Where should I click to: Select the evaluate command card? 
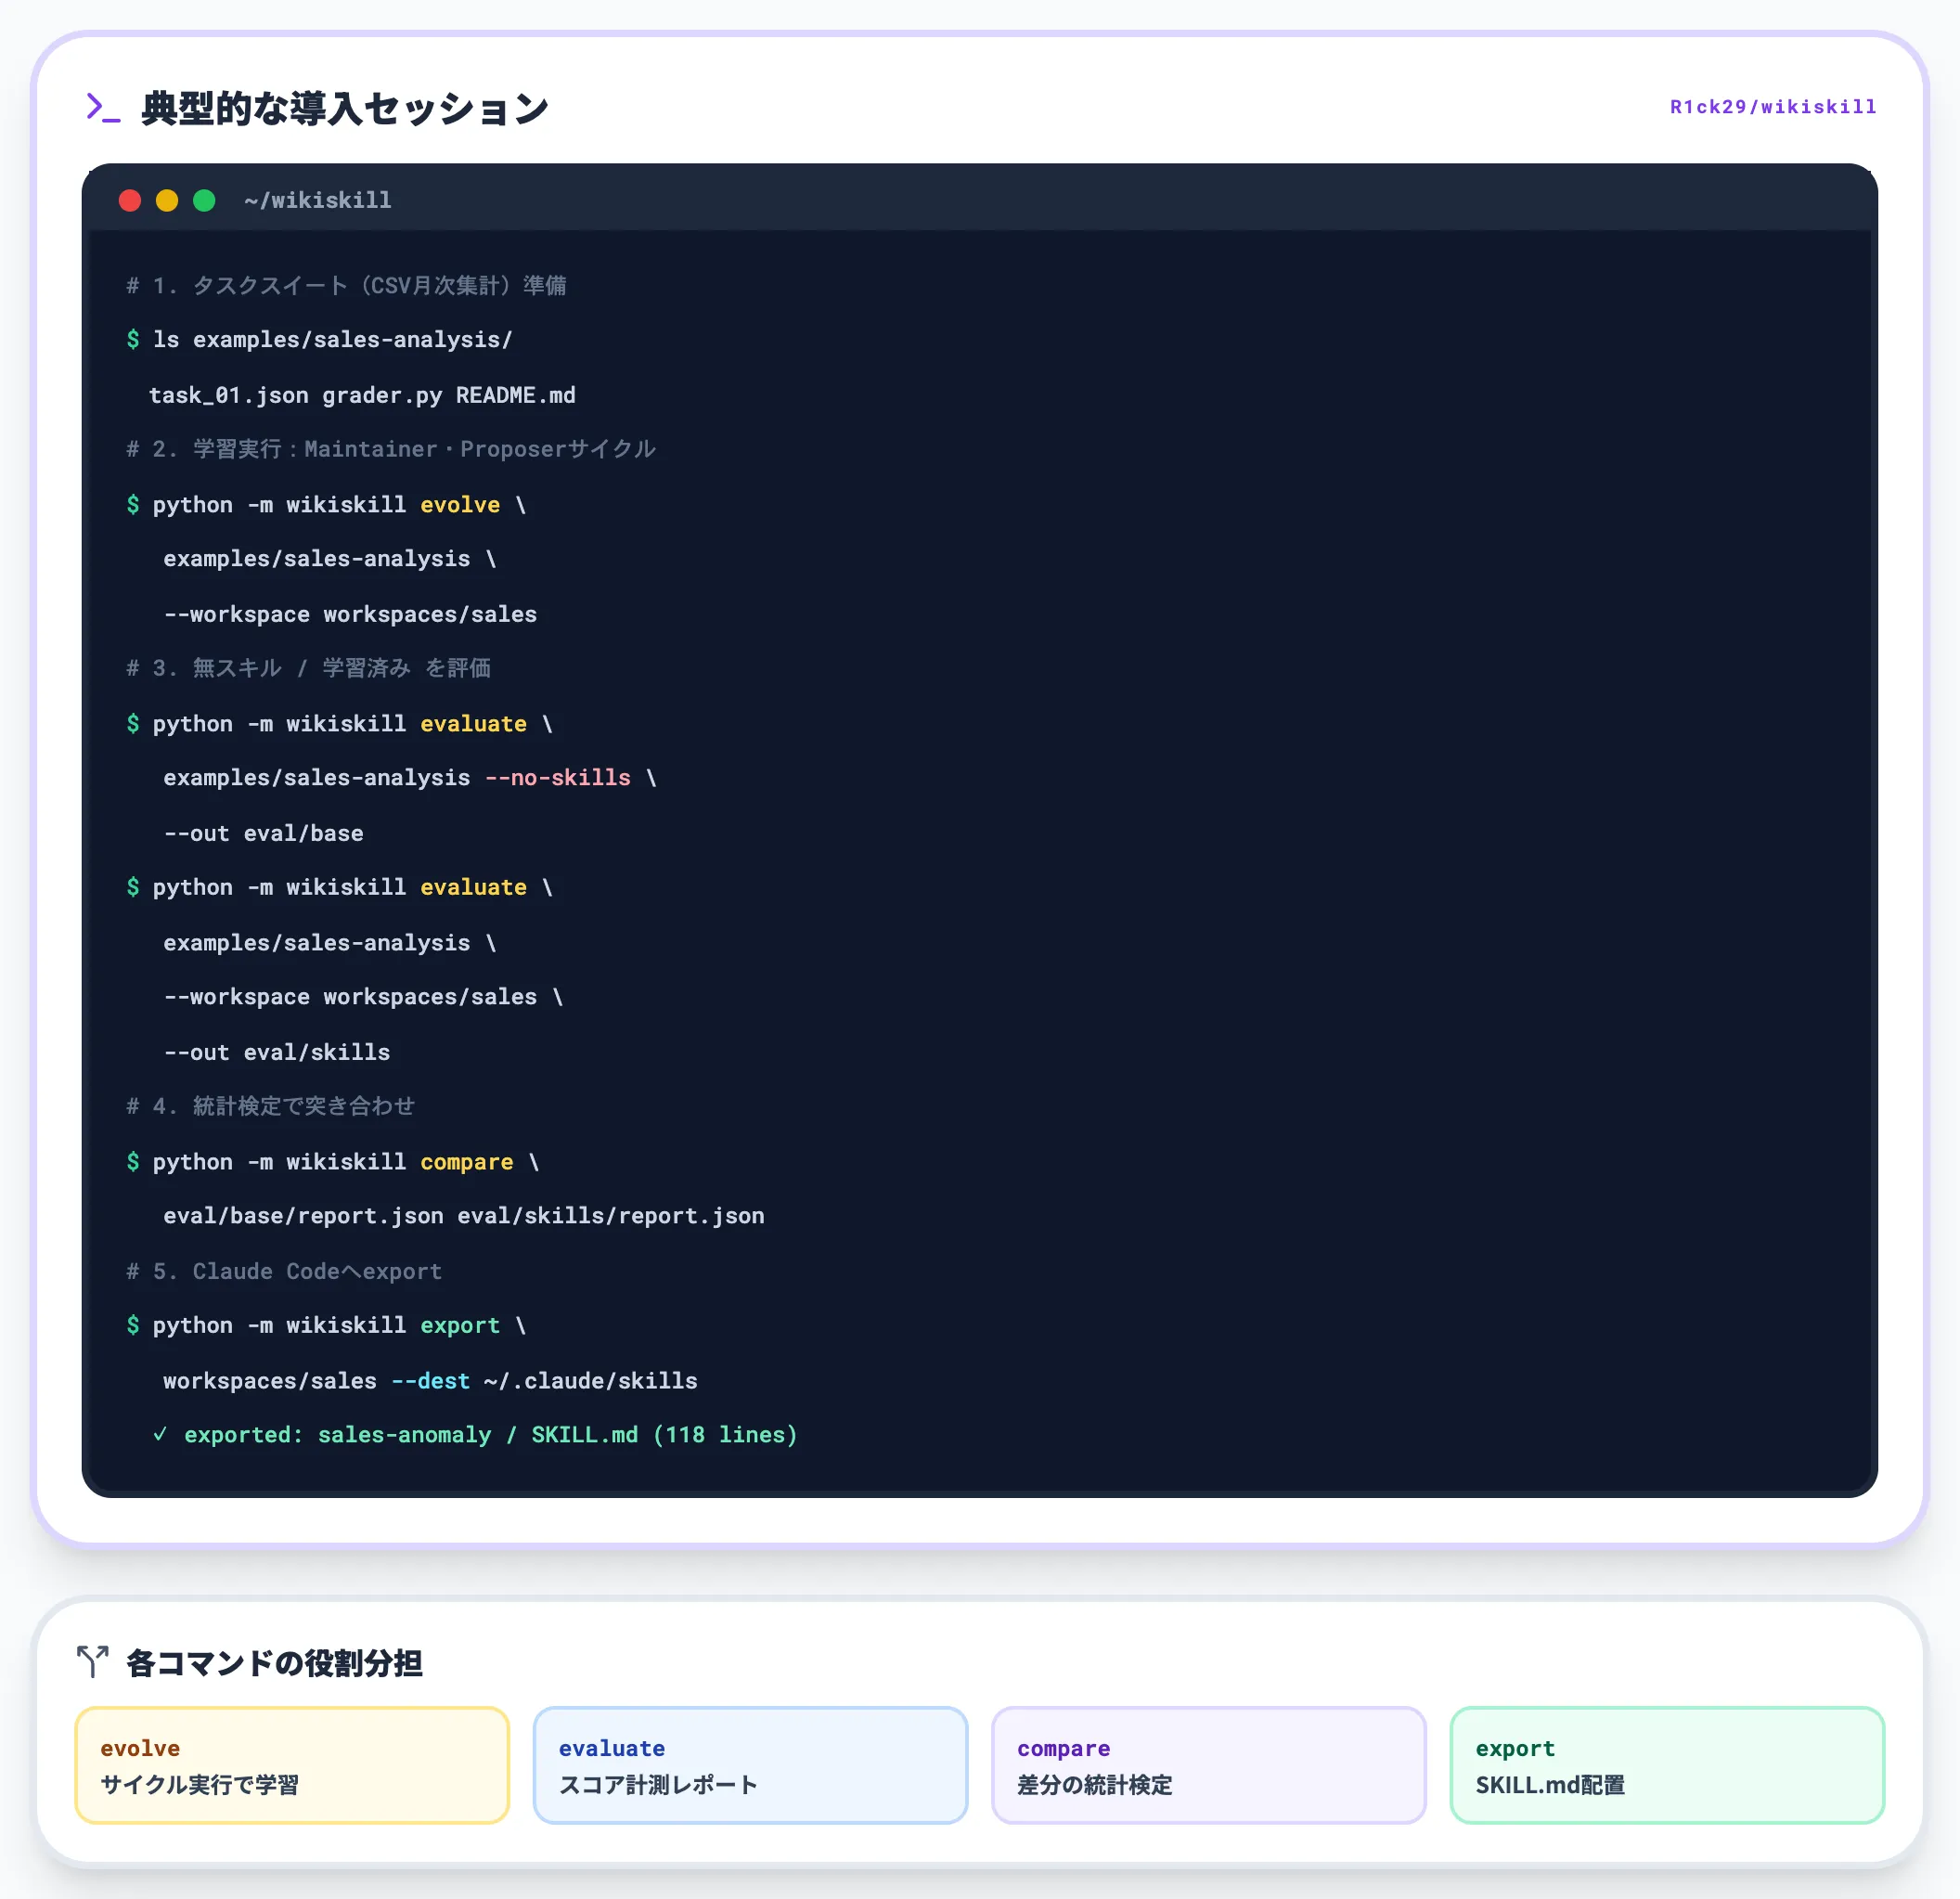pos(750,1765)
